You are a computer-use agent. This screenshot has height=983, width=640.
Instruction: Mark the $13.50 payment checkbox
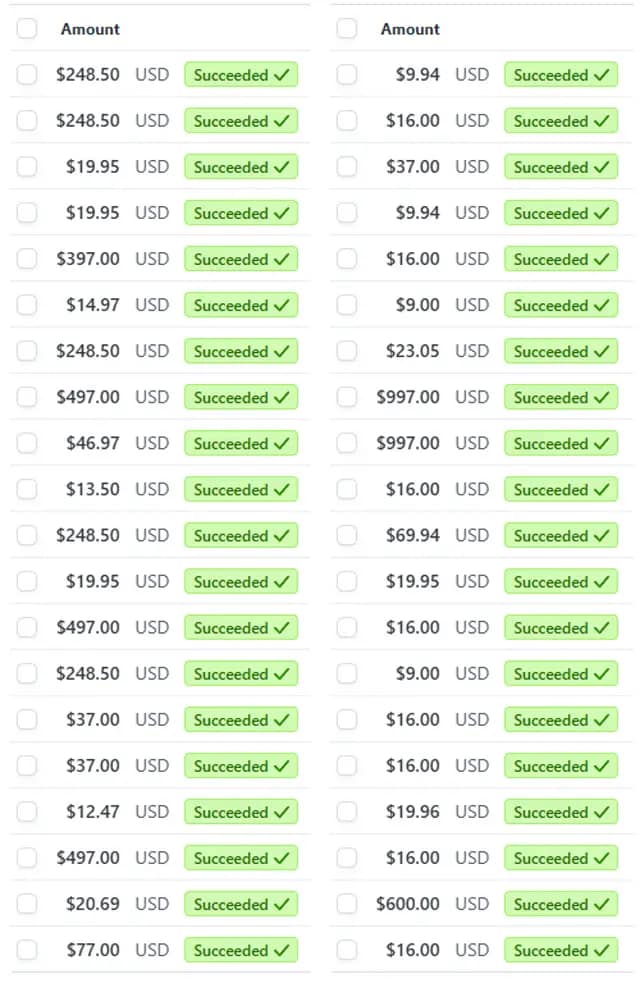point(27,489)
